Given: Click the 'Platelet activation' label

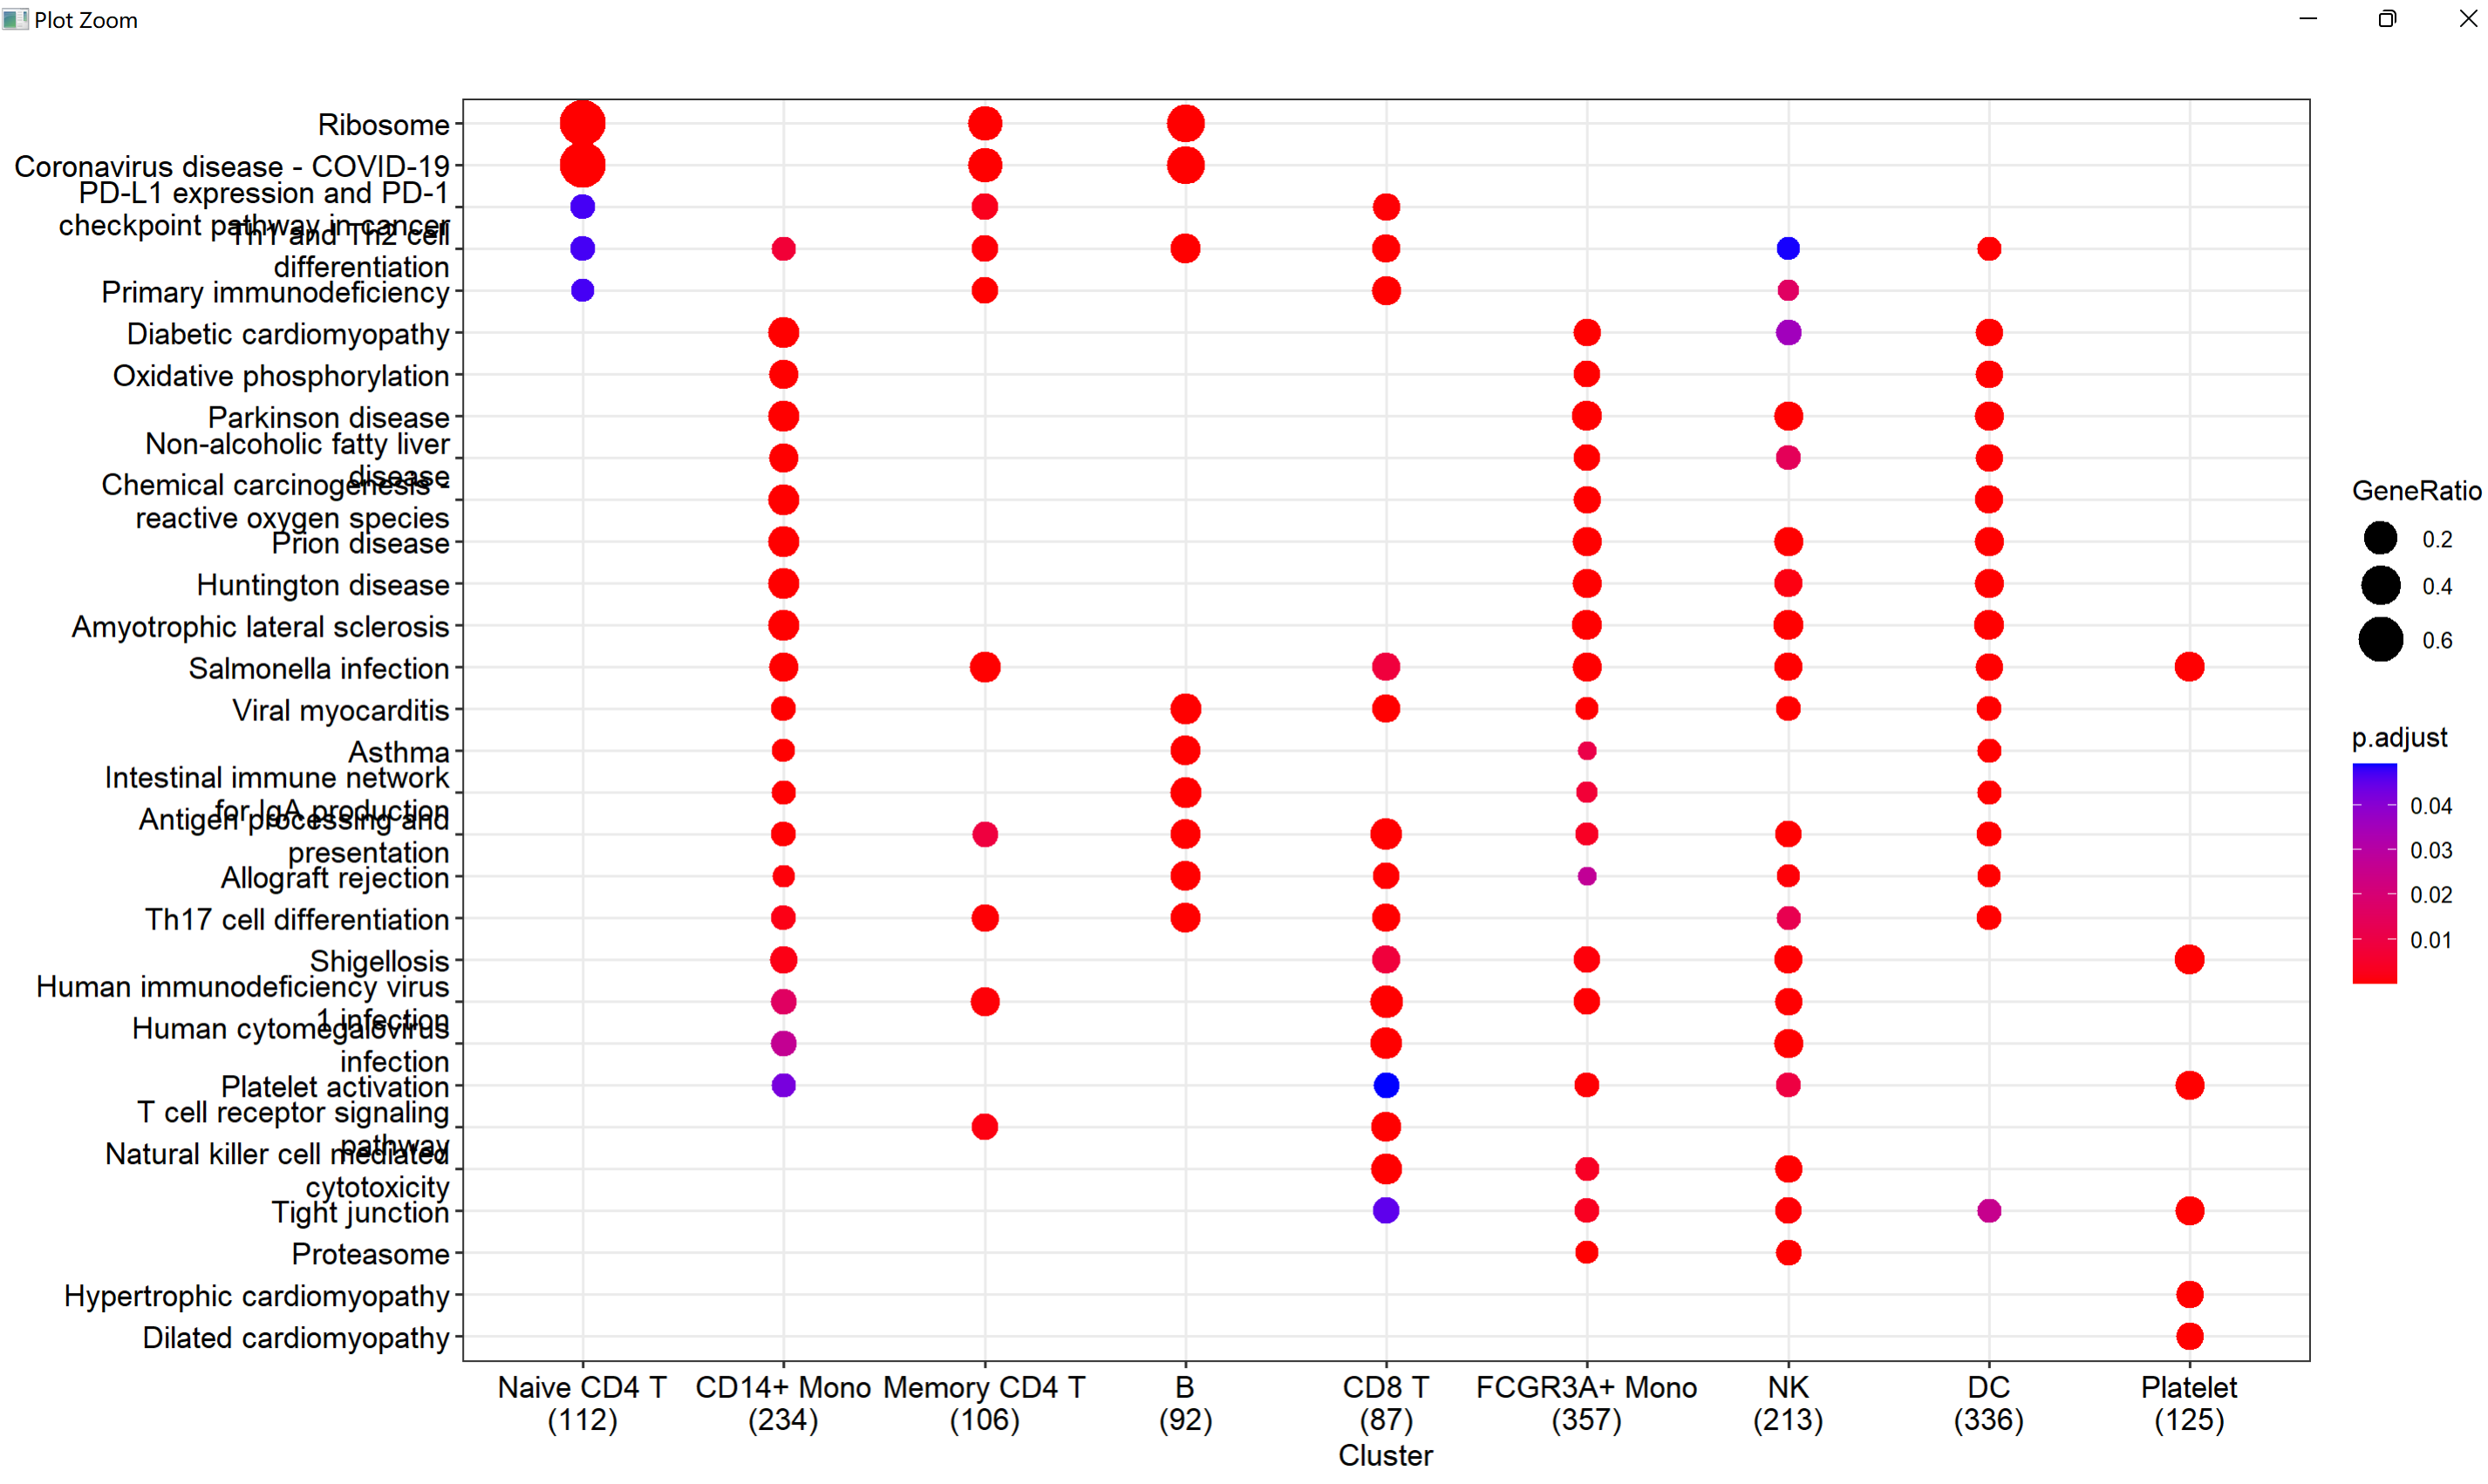Looking at the screenshot, I should click(335, 1087).
